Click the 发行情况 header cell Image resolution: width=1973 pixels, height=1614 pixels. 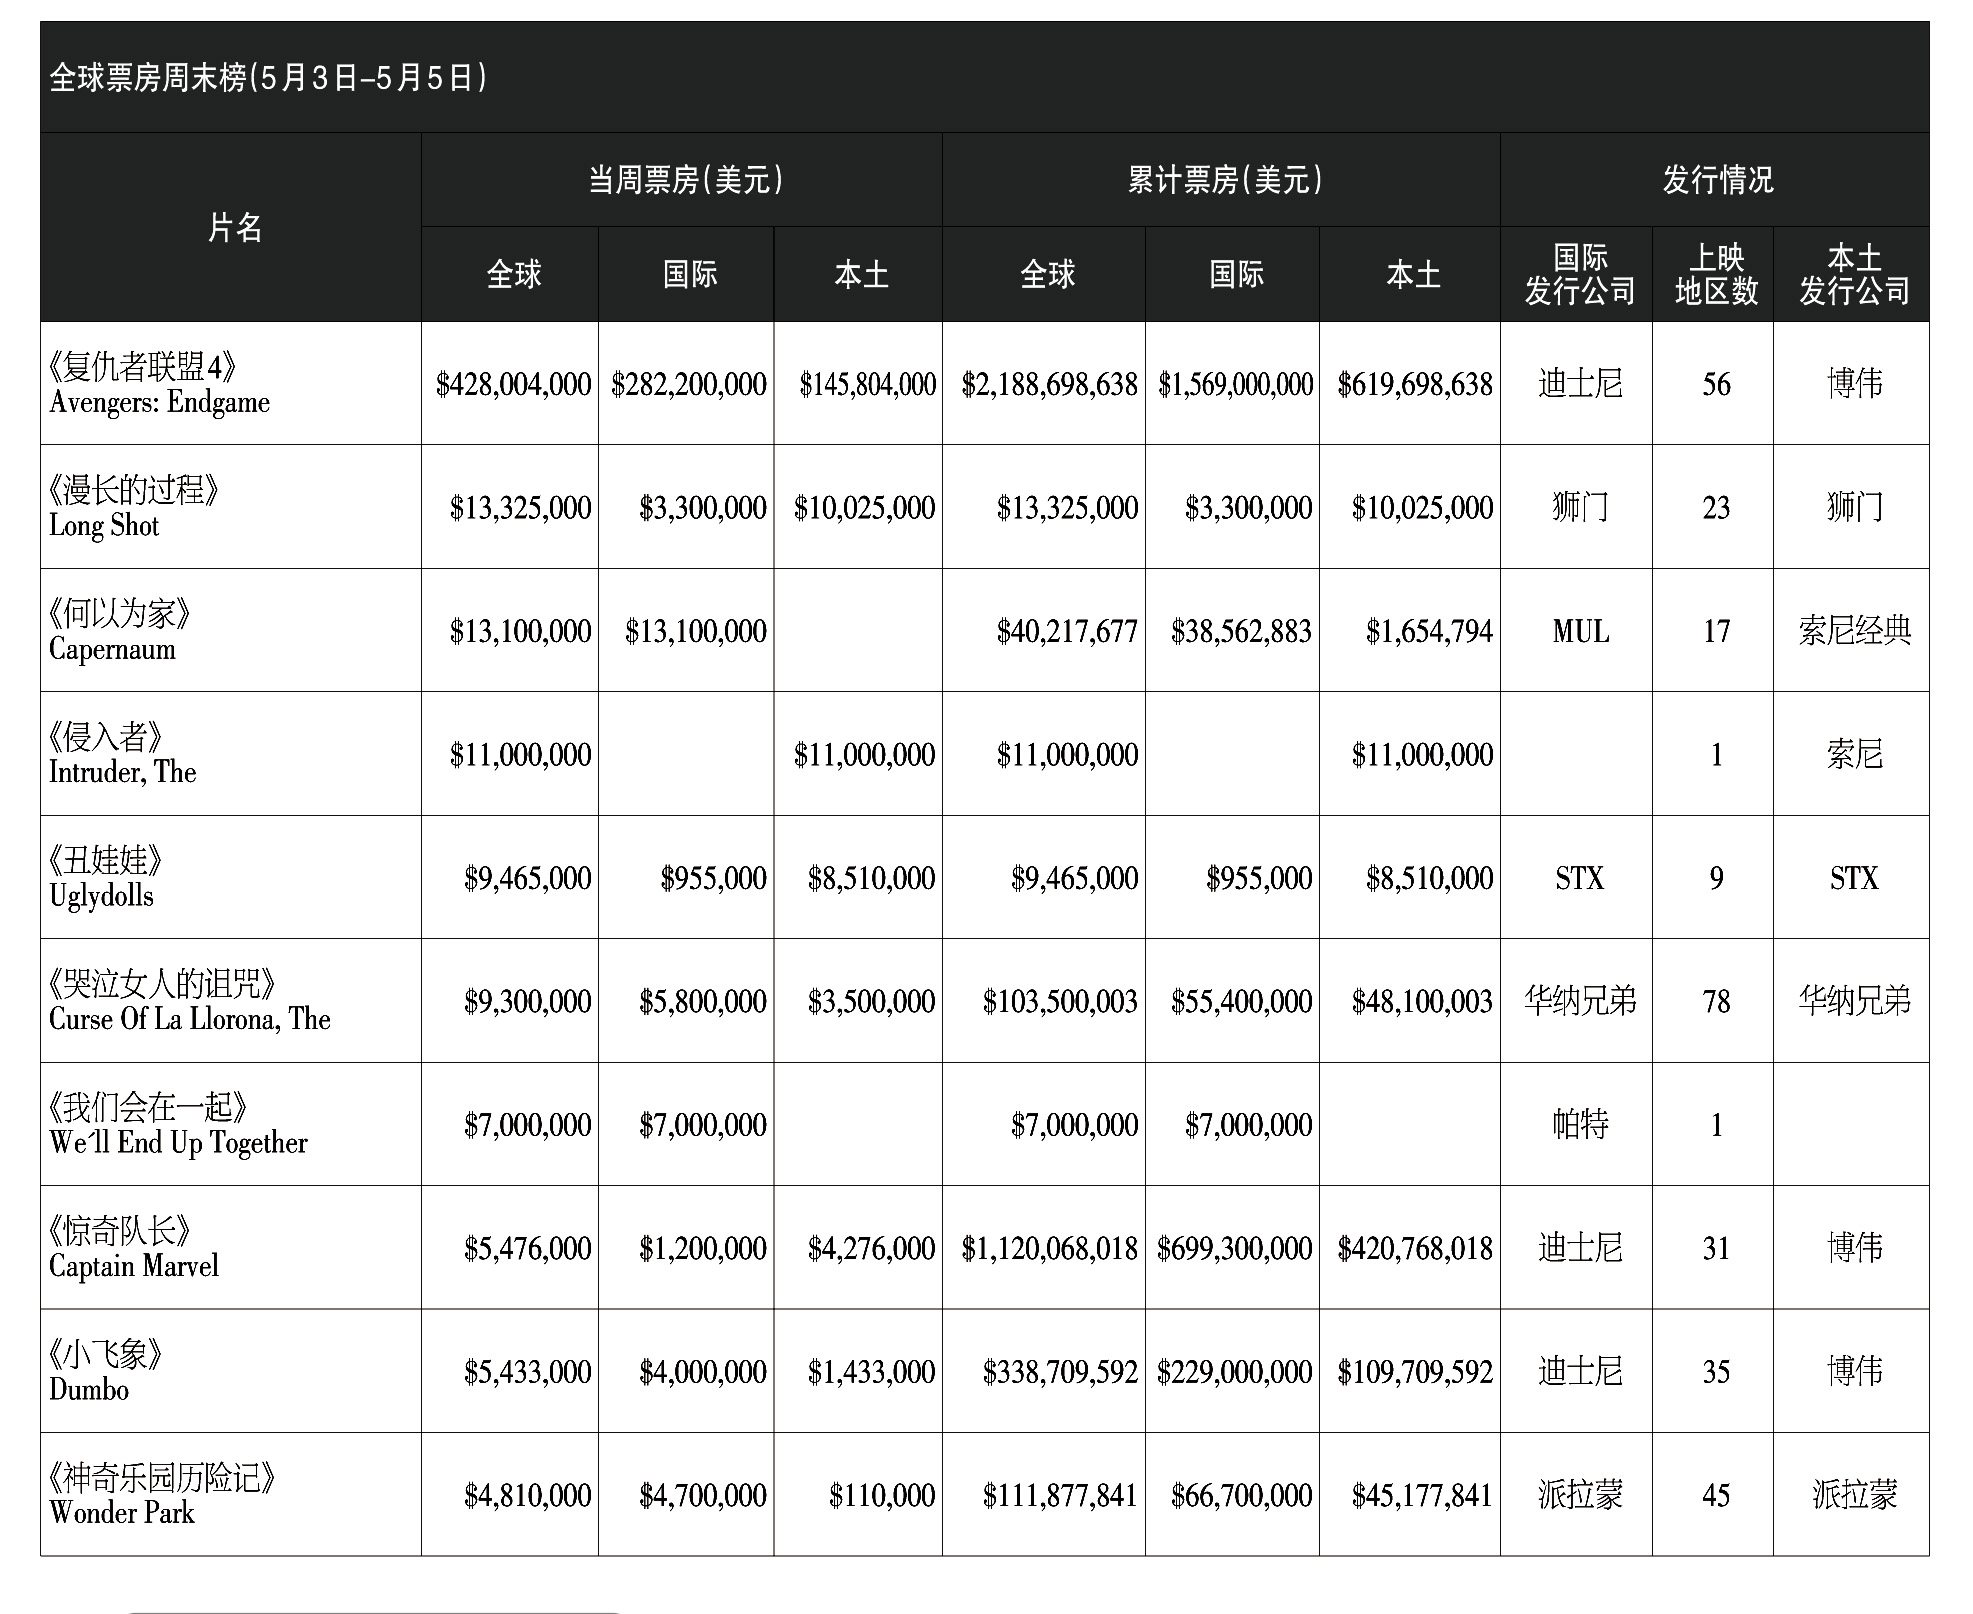pyautogui.click(x=1717, y=180)
